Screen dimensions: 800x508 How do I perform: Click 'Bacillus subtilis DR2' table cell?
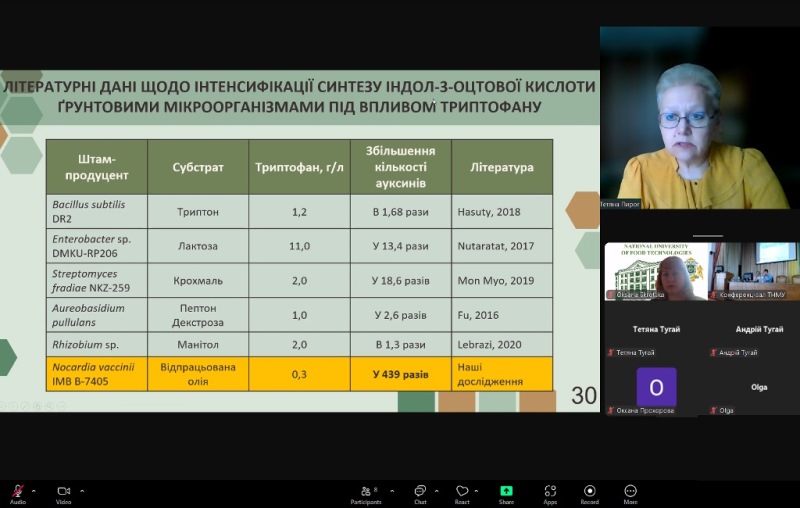click(x=96, y=211)
